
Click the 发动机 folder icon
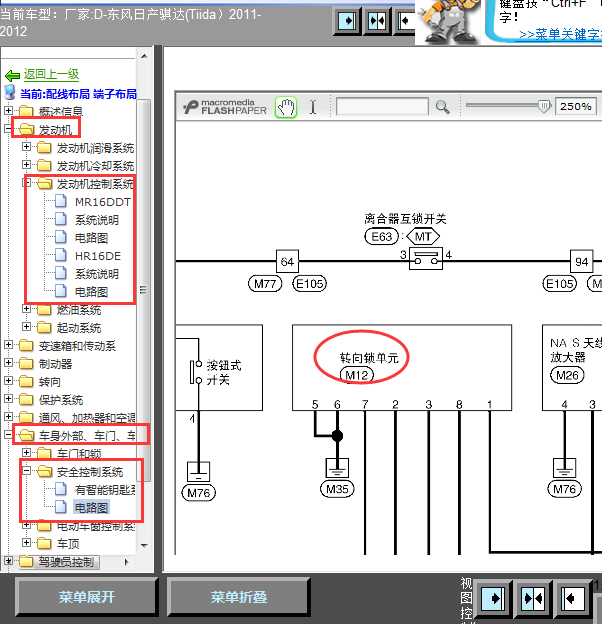tap(26, 129)
